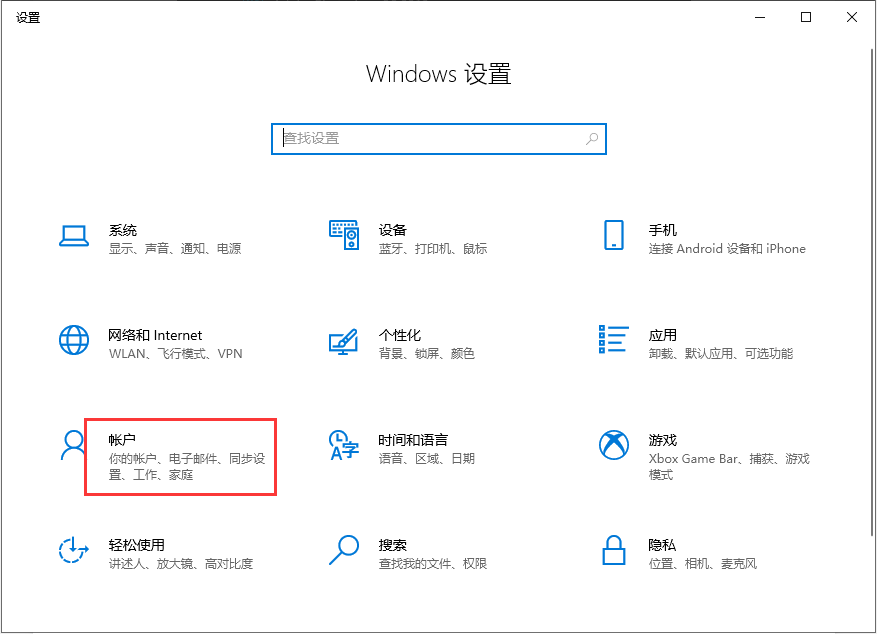The height and width of the screenshot is (634, 877).
Task: Click the text 蓝牙、打印机、鼠标
Action: [433, 249]
